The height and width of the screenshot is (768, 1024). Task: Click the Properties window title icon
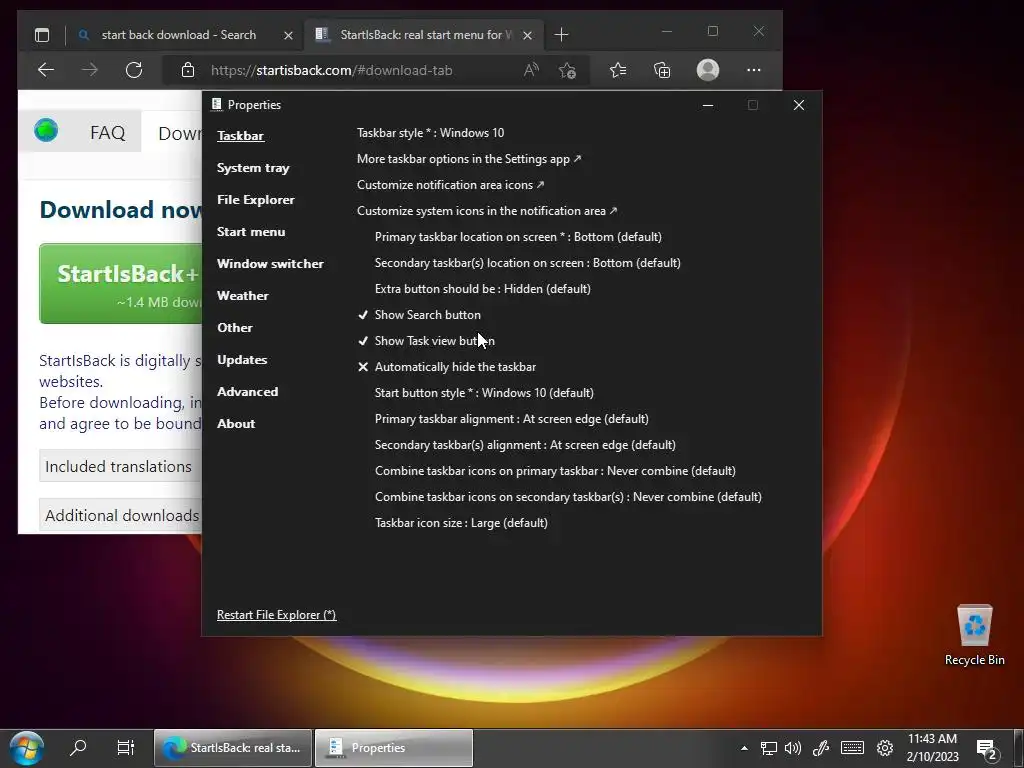point(217,104)
